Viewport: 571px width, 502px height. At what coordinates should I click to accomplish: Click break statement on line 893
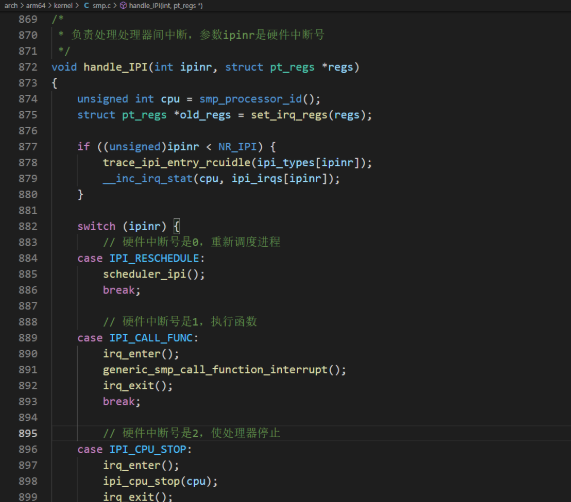pos(119,401)
